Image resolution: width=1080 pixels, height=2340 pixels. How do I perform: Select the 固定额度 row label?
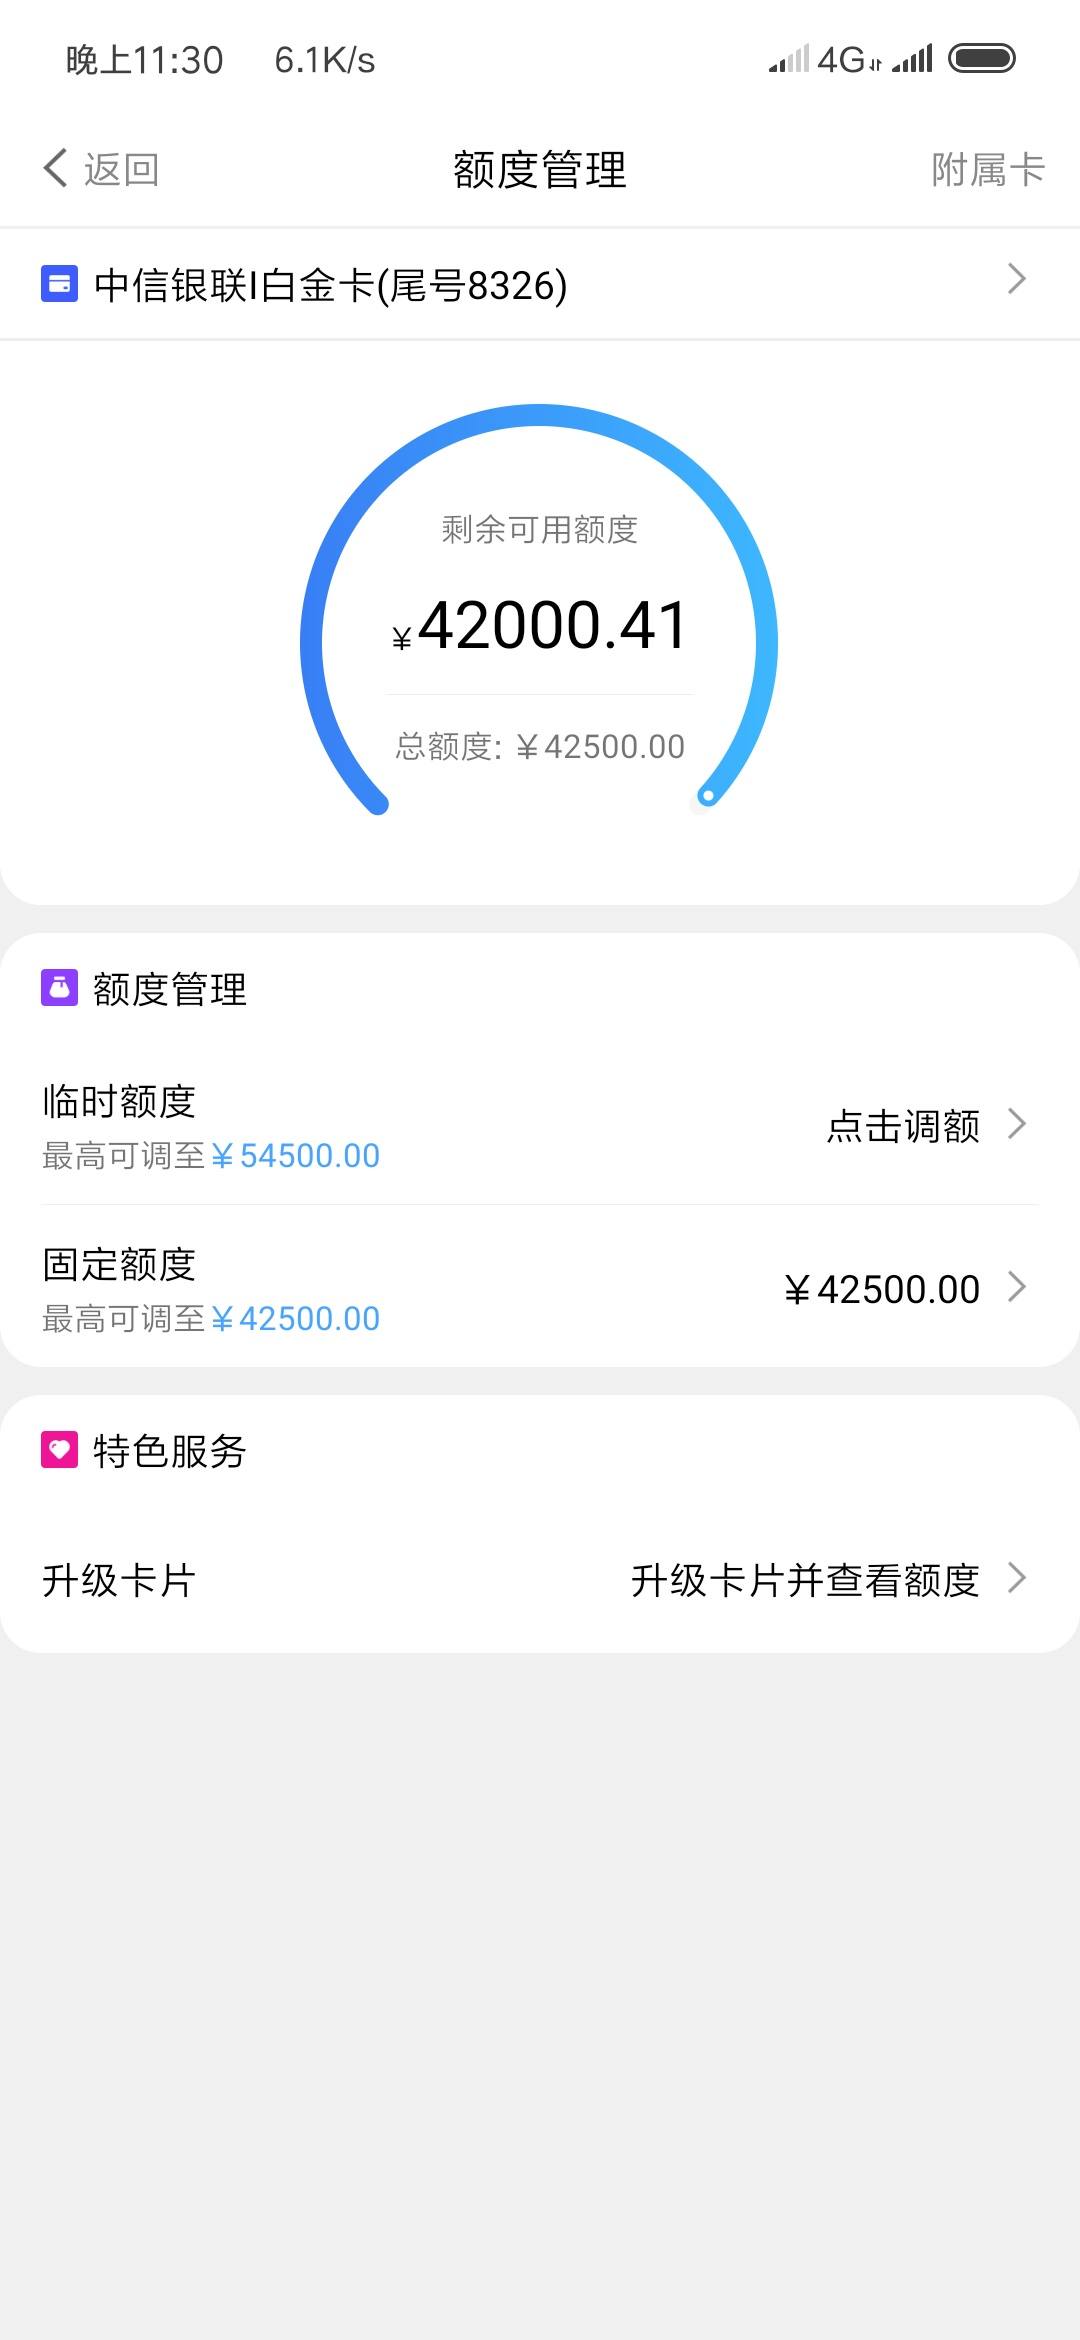point(119,1264)
